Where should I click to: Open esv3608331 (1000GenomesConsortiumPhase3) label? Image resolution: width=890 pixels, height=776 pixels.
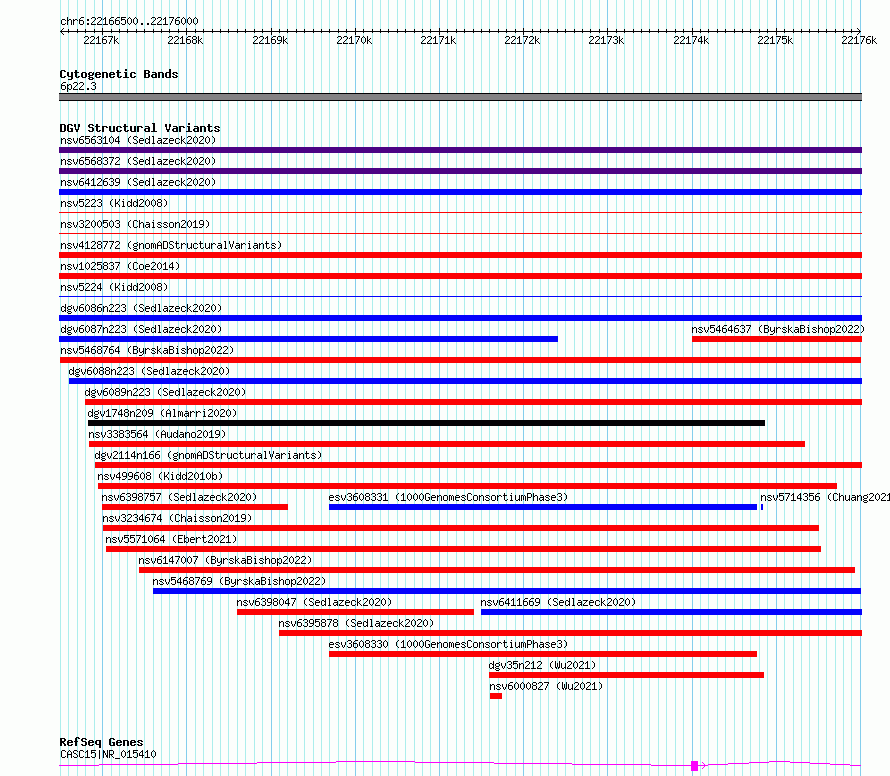pos(448,497)
